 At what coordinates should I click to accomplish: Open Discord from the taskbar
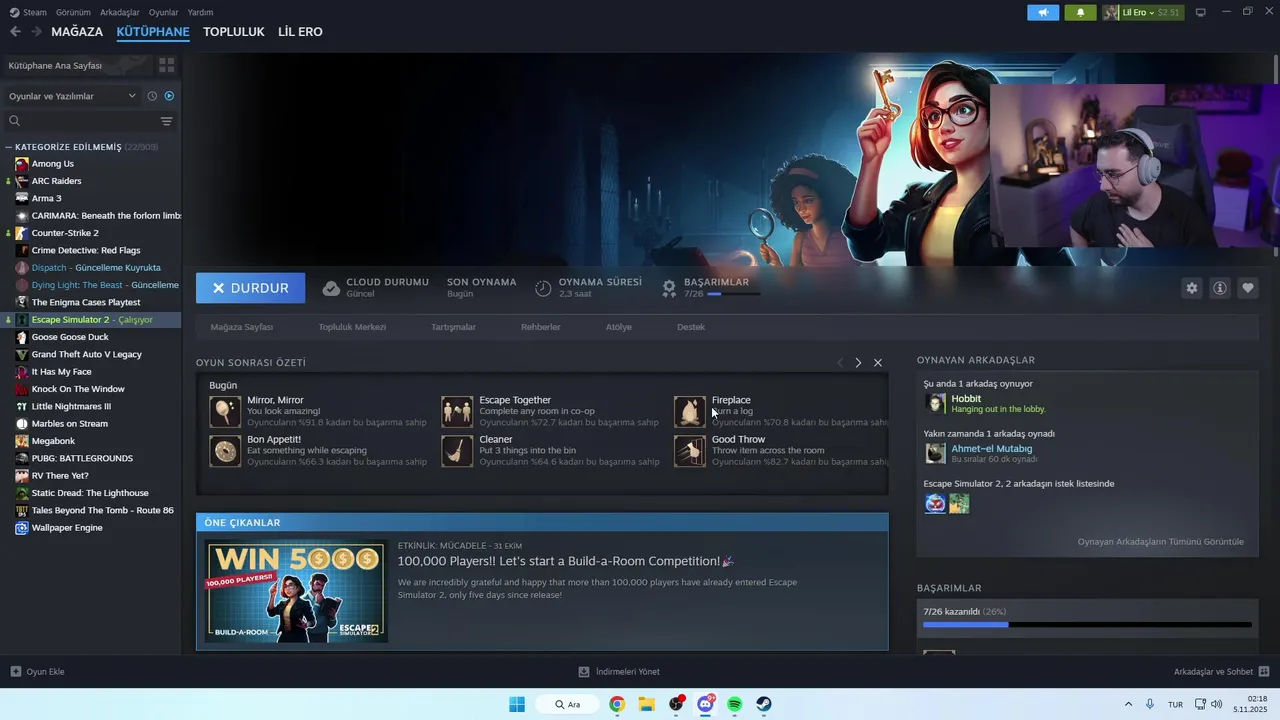pos(705,704)
